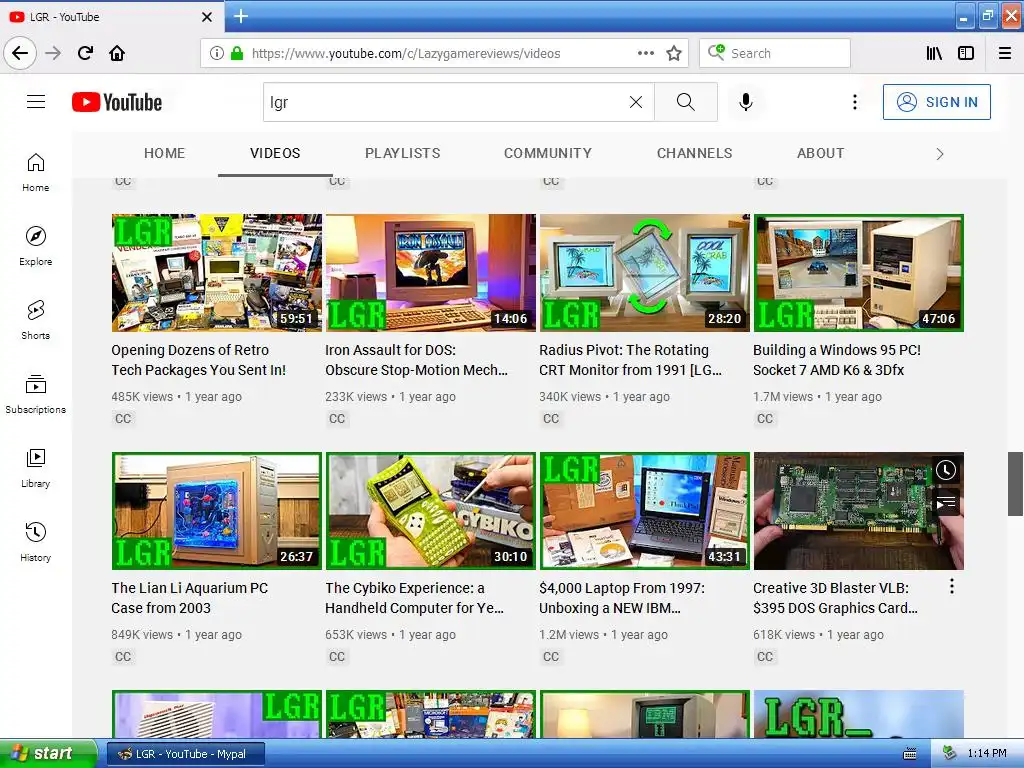Switch to the CHANNELS tab
The image size is (1024, 768).
694,153
